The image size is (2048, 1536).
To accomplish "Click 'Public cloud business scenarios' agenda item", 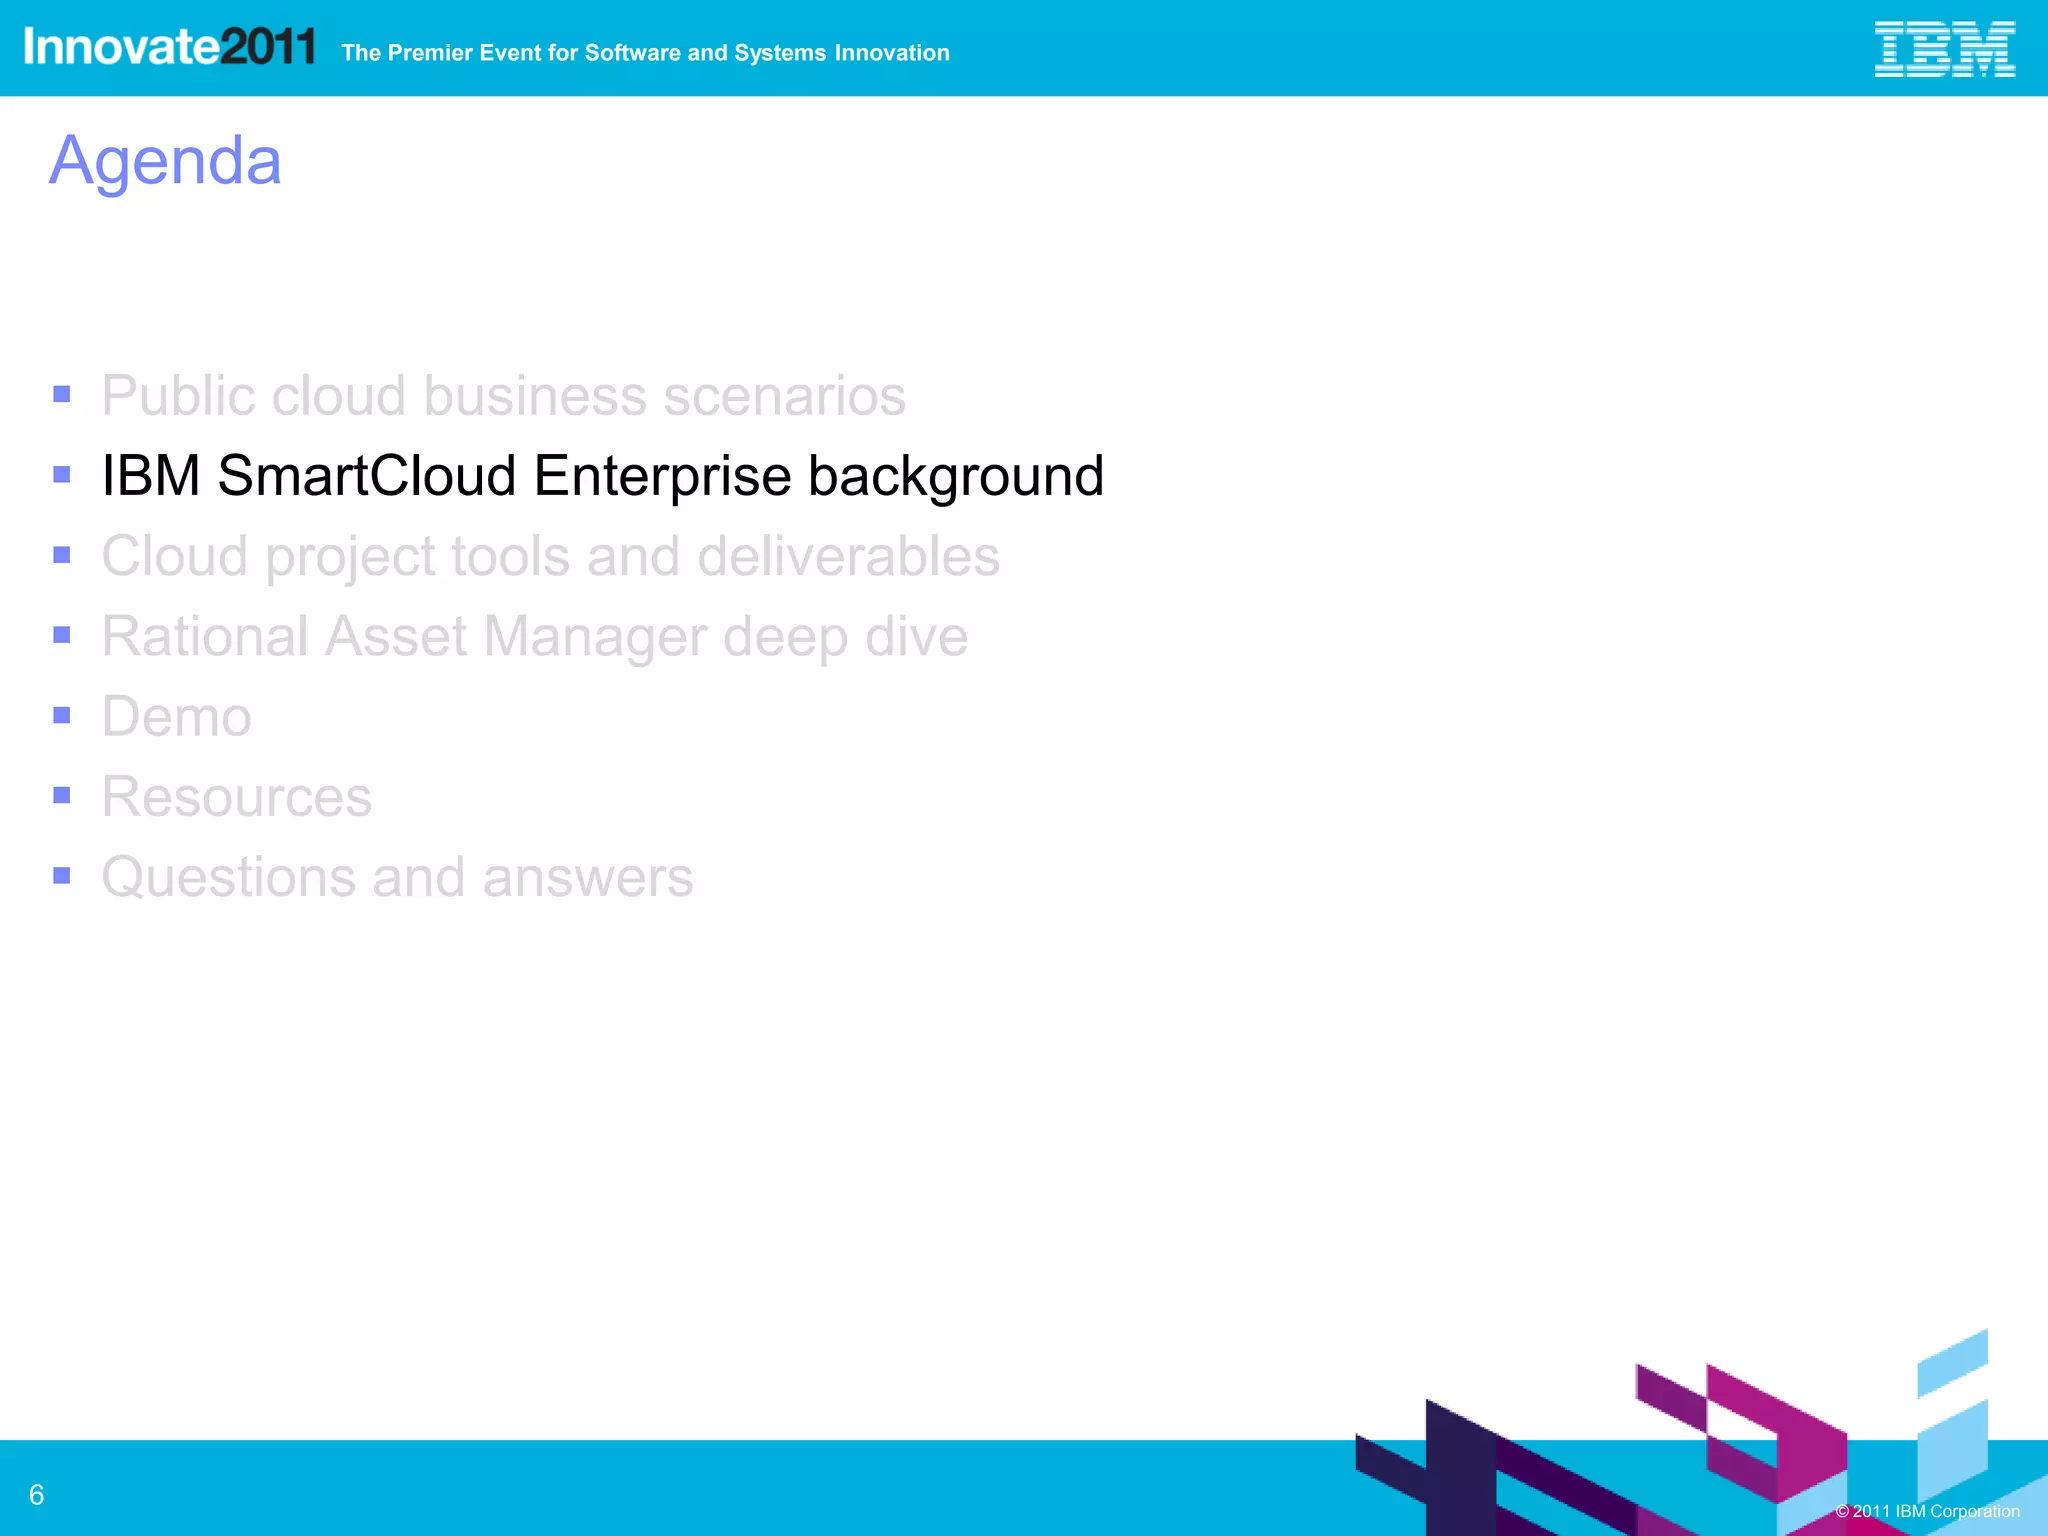I will [503, 396].
